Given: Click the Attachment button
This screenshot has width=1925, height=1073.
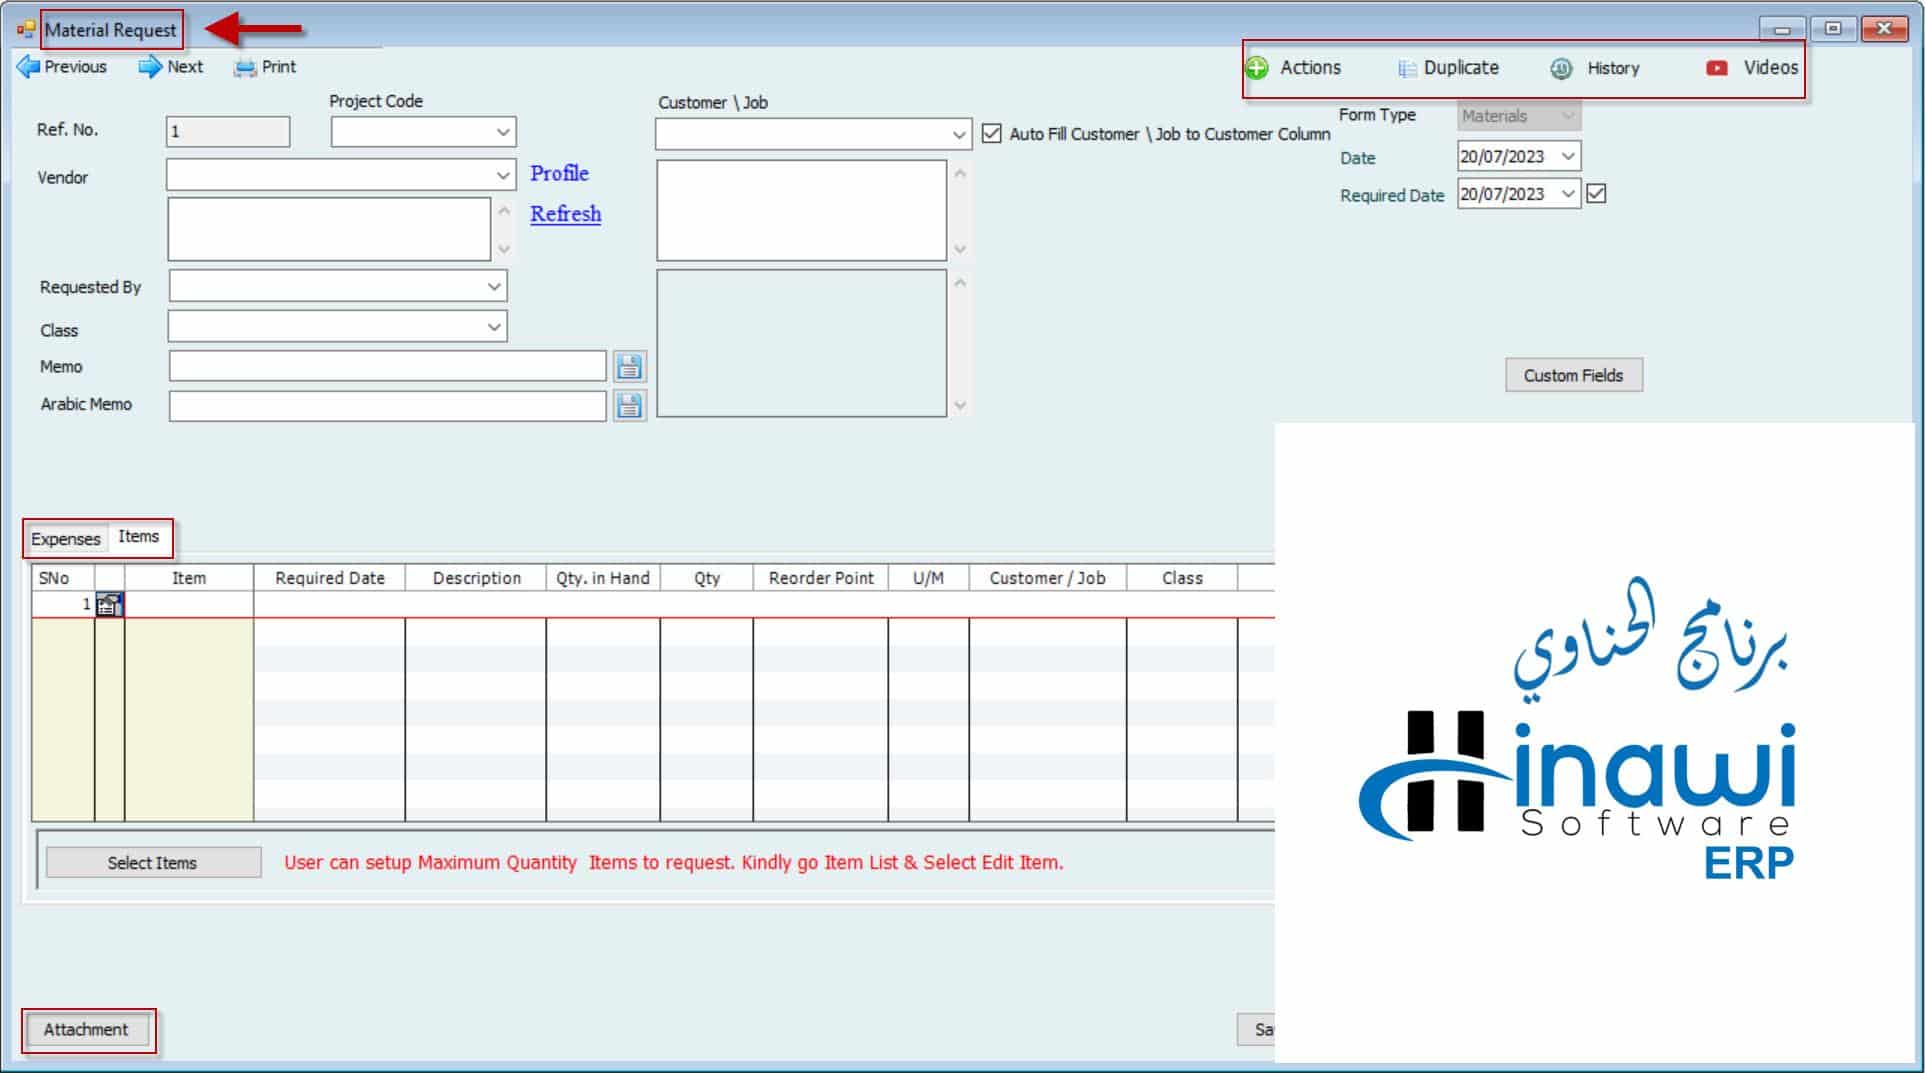Looking at the screenshot, I should click(86, 1029).
